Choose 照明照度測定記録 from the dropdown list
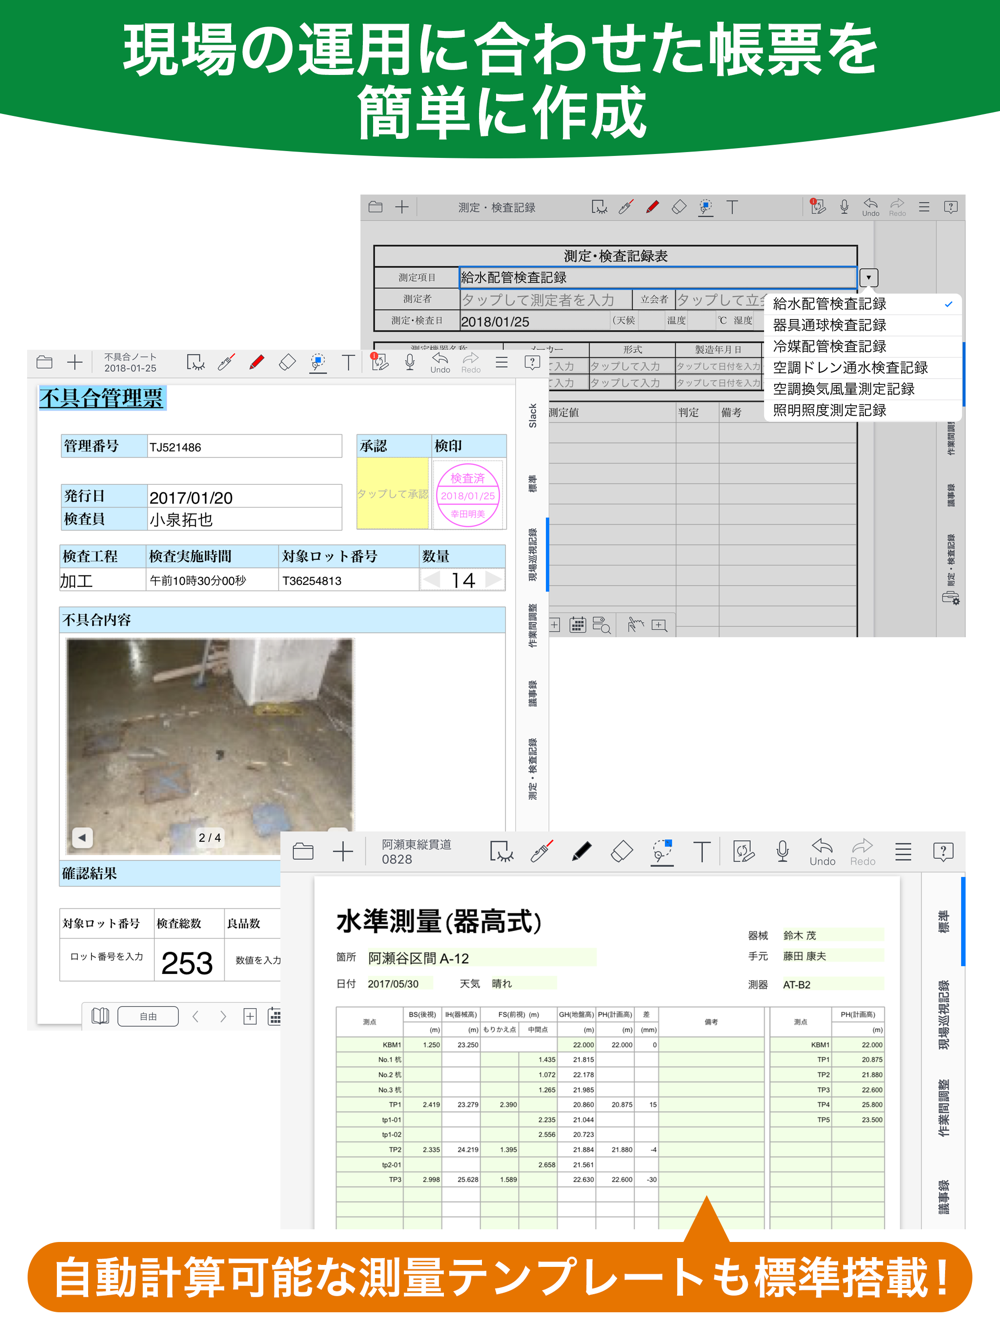Screen dimensions: 1000x1334 [x=863, y=410]
